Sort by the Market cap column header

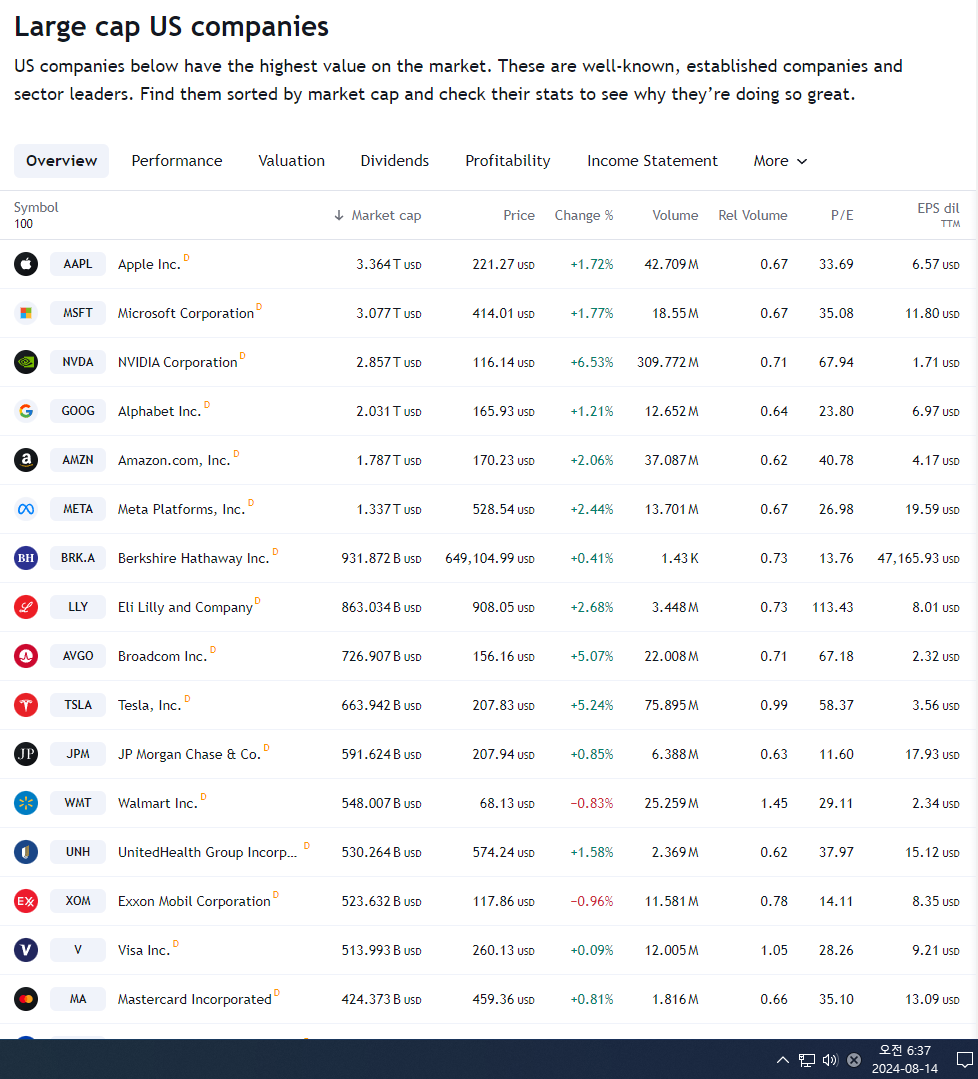click(386, 215)
